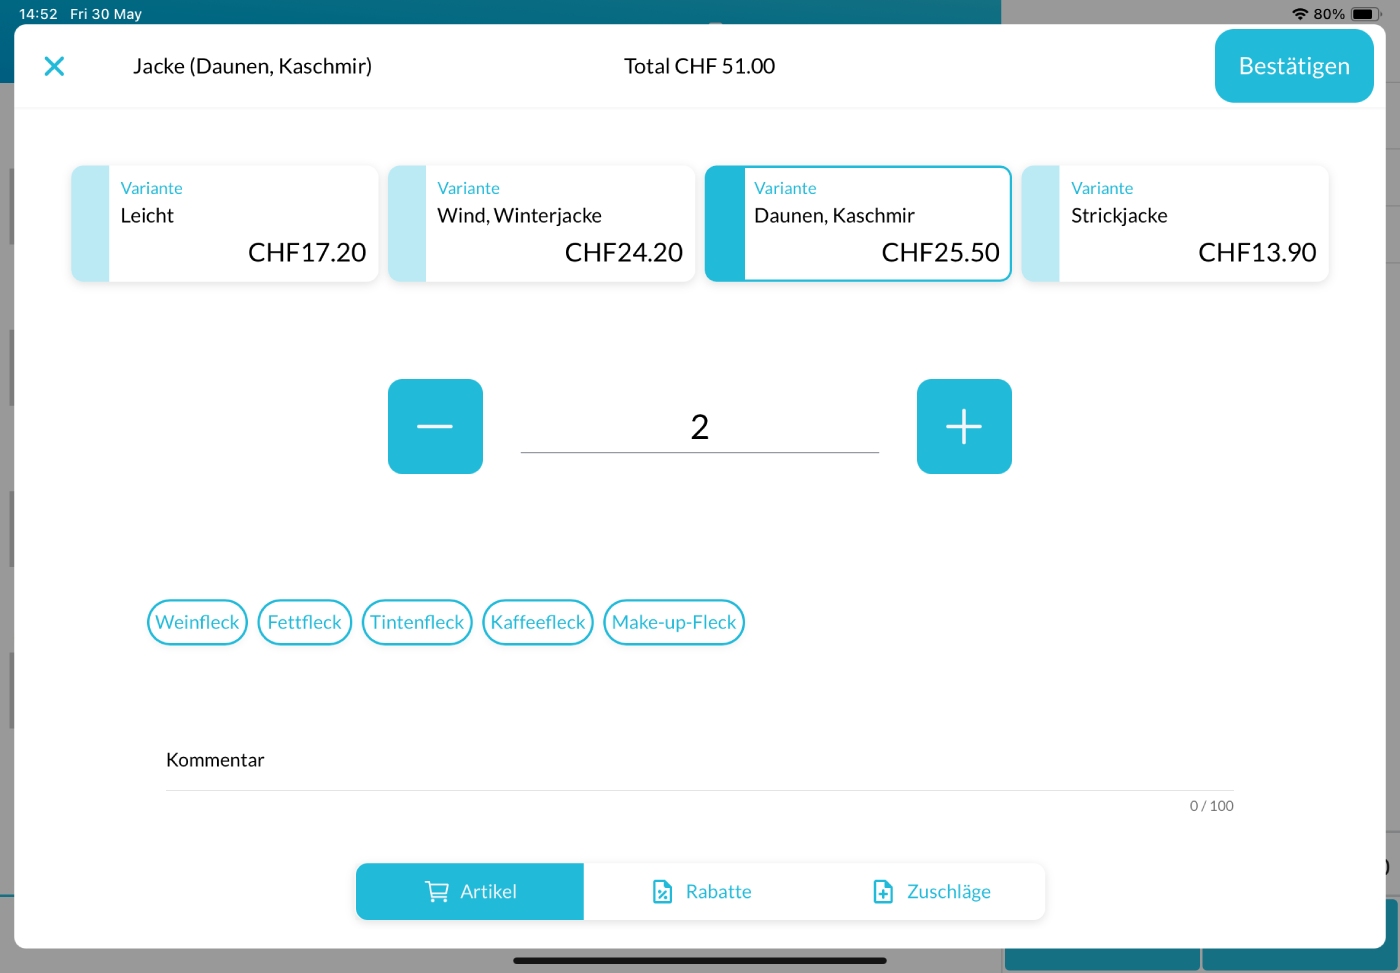This screenshot has width=1400, height=973.
Task: Click the 0 / 100 character counter
Action: point(1211,806)
